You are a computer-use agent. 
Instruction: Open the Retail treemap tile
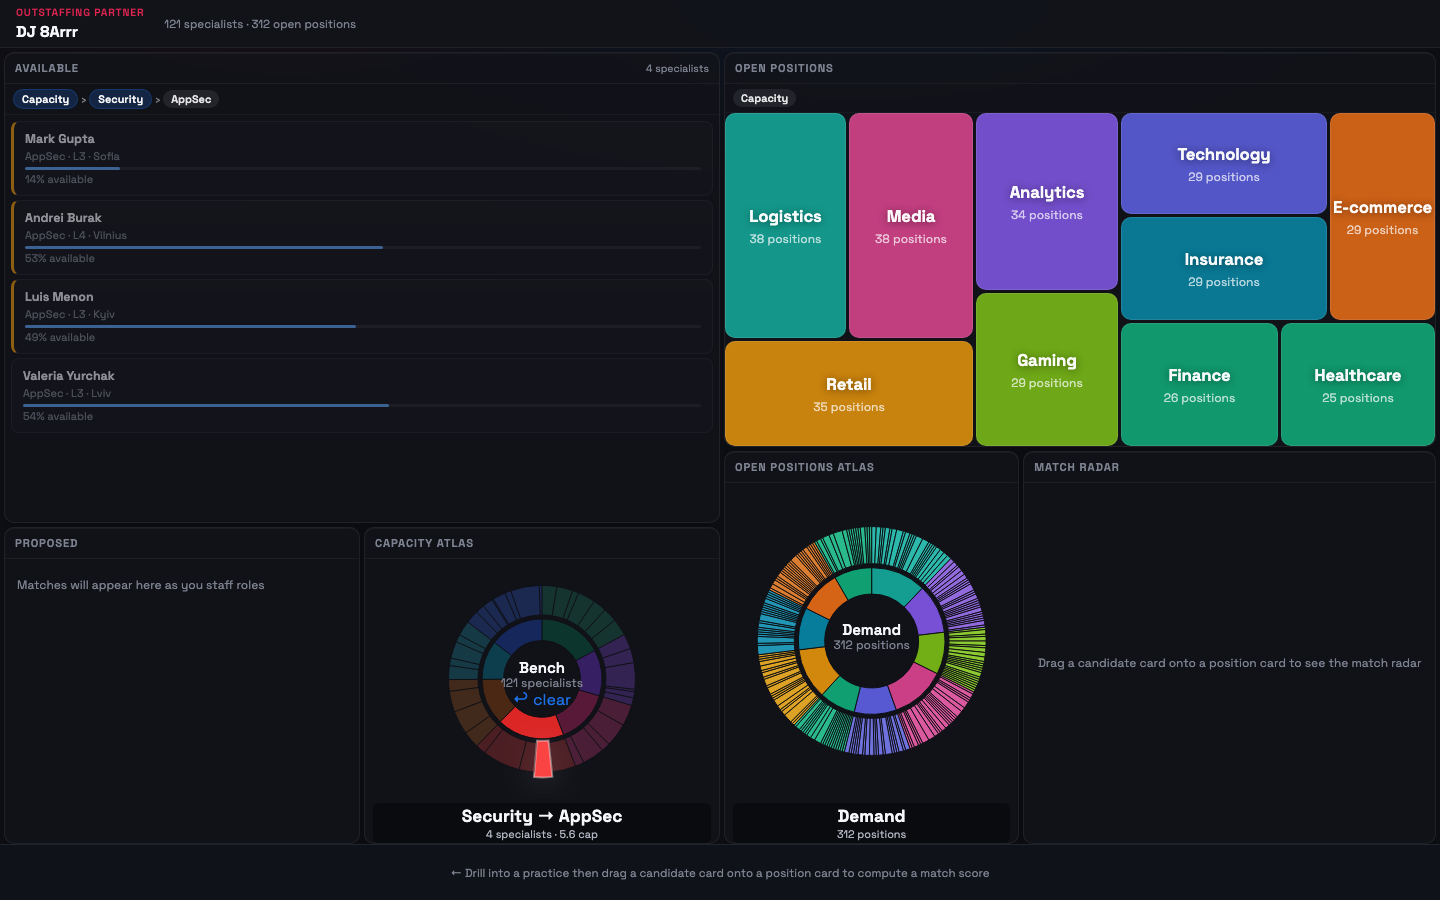849,393
